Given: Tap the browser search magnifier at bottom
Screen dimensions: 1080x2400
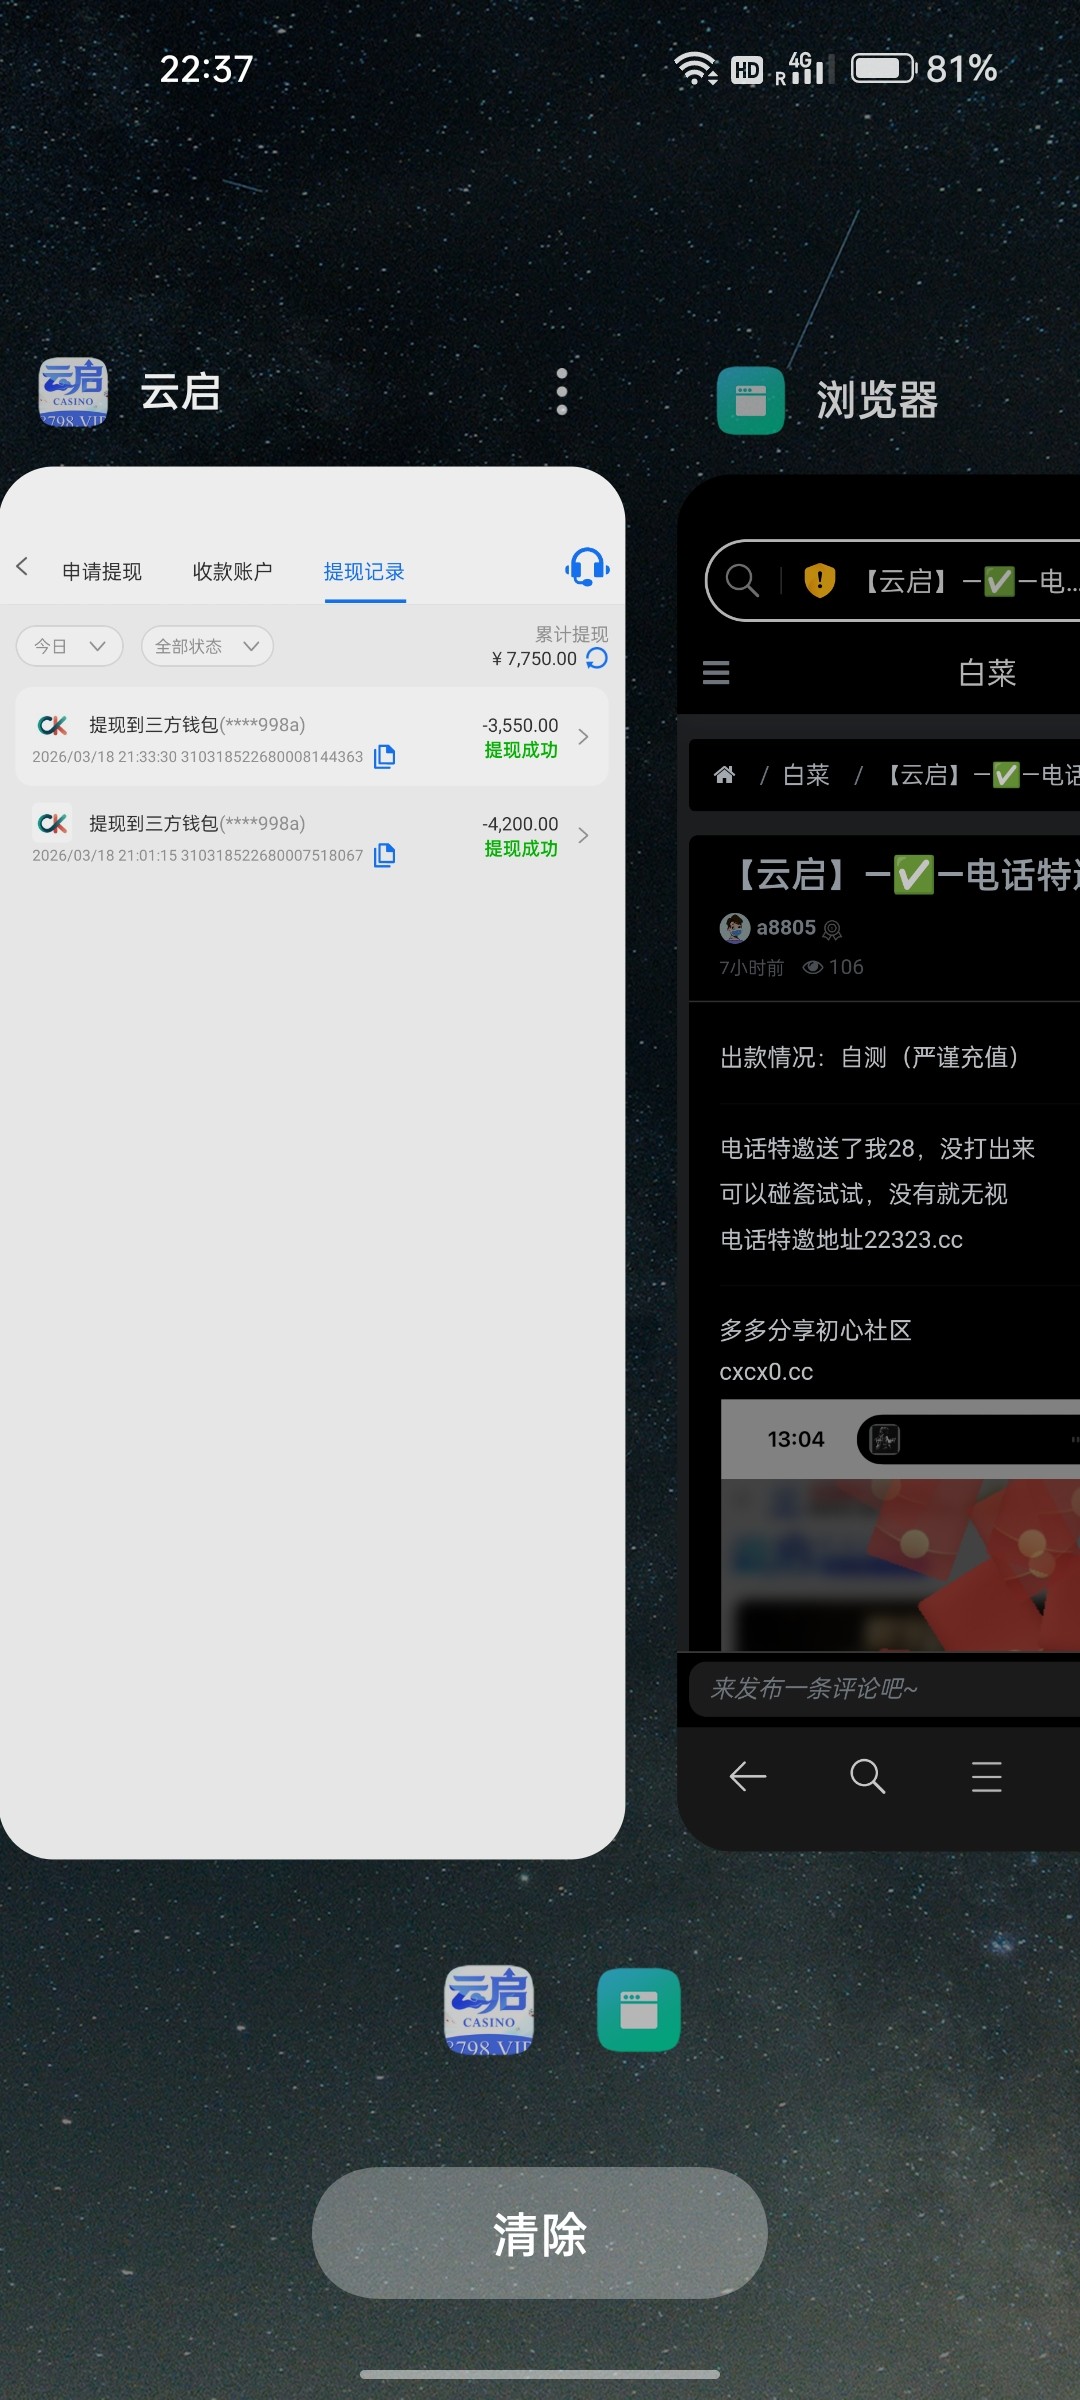Looking at the screenshot, I should [867, 1777].
